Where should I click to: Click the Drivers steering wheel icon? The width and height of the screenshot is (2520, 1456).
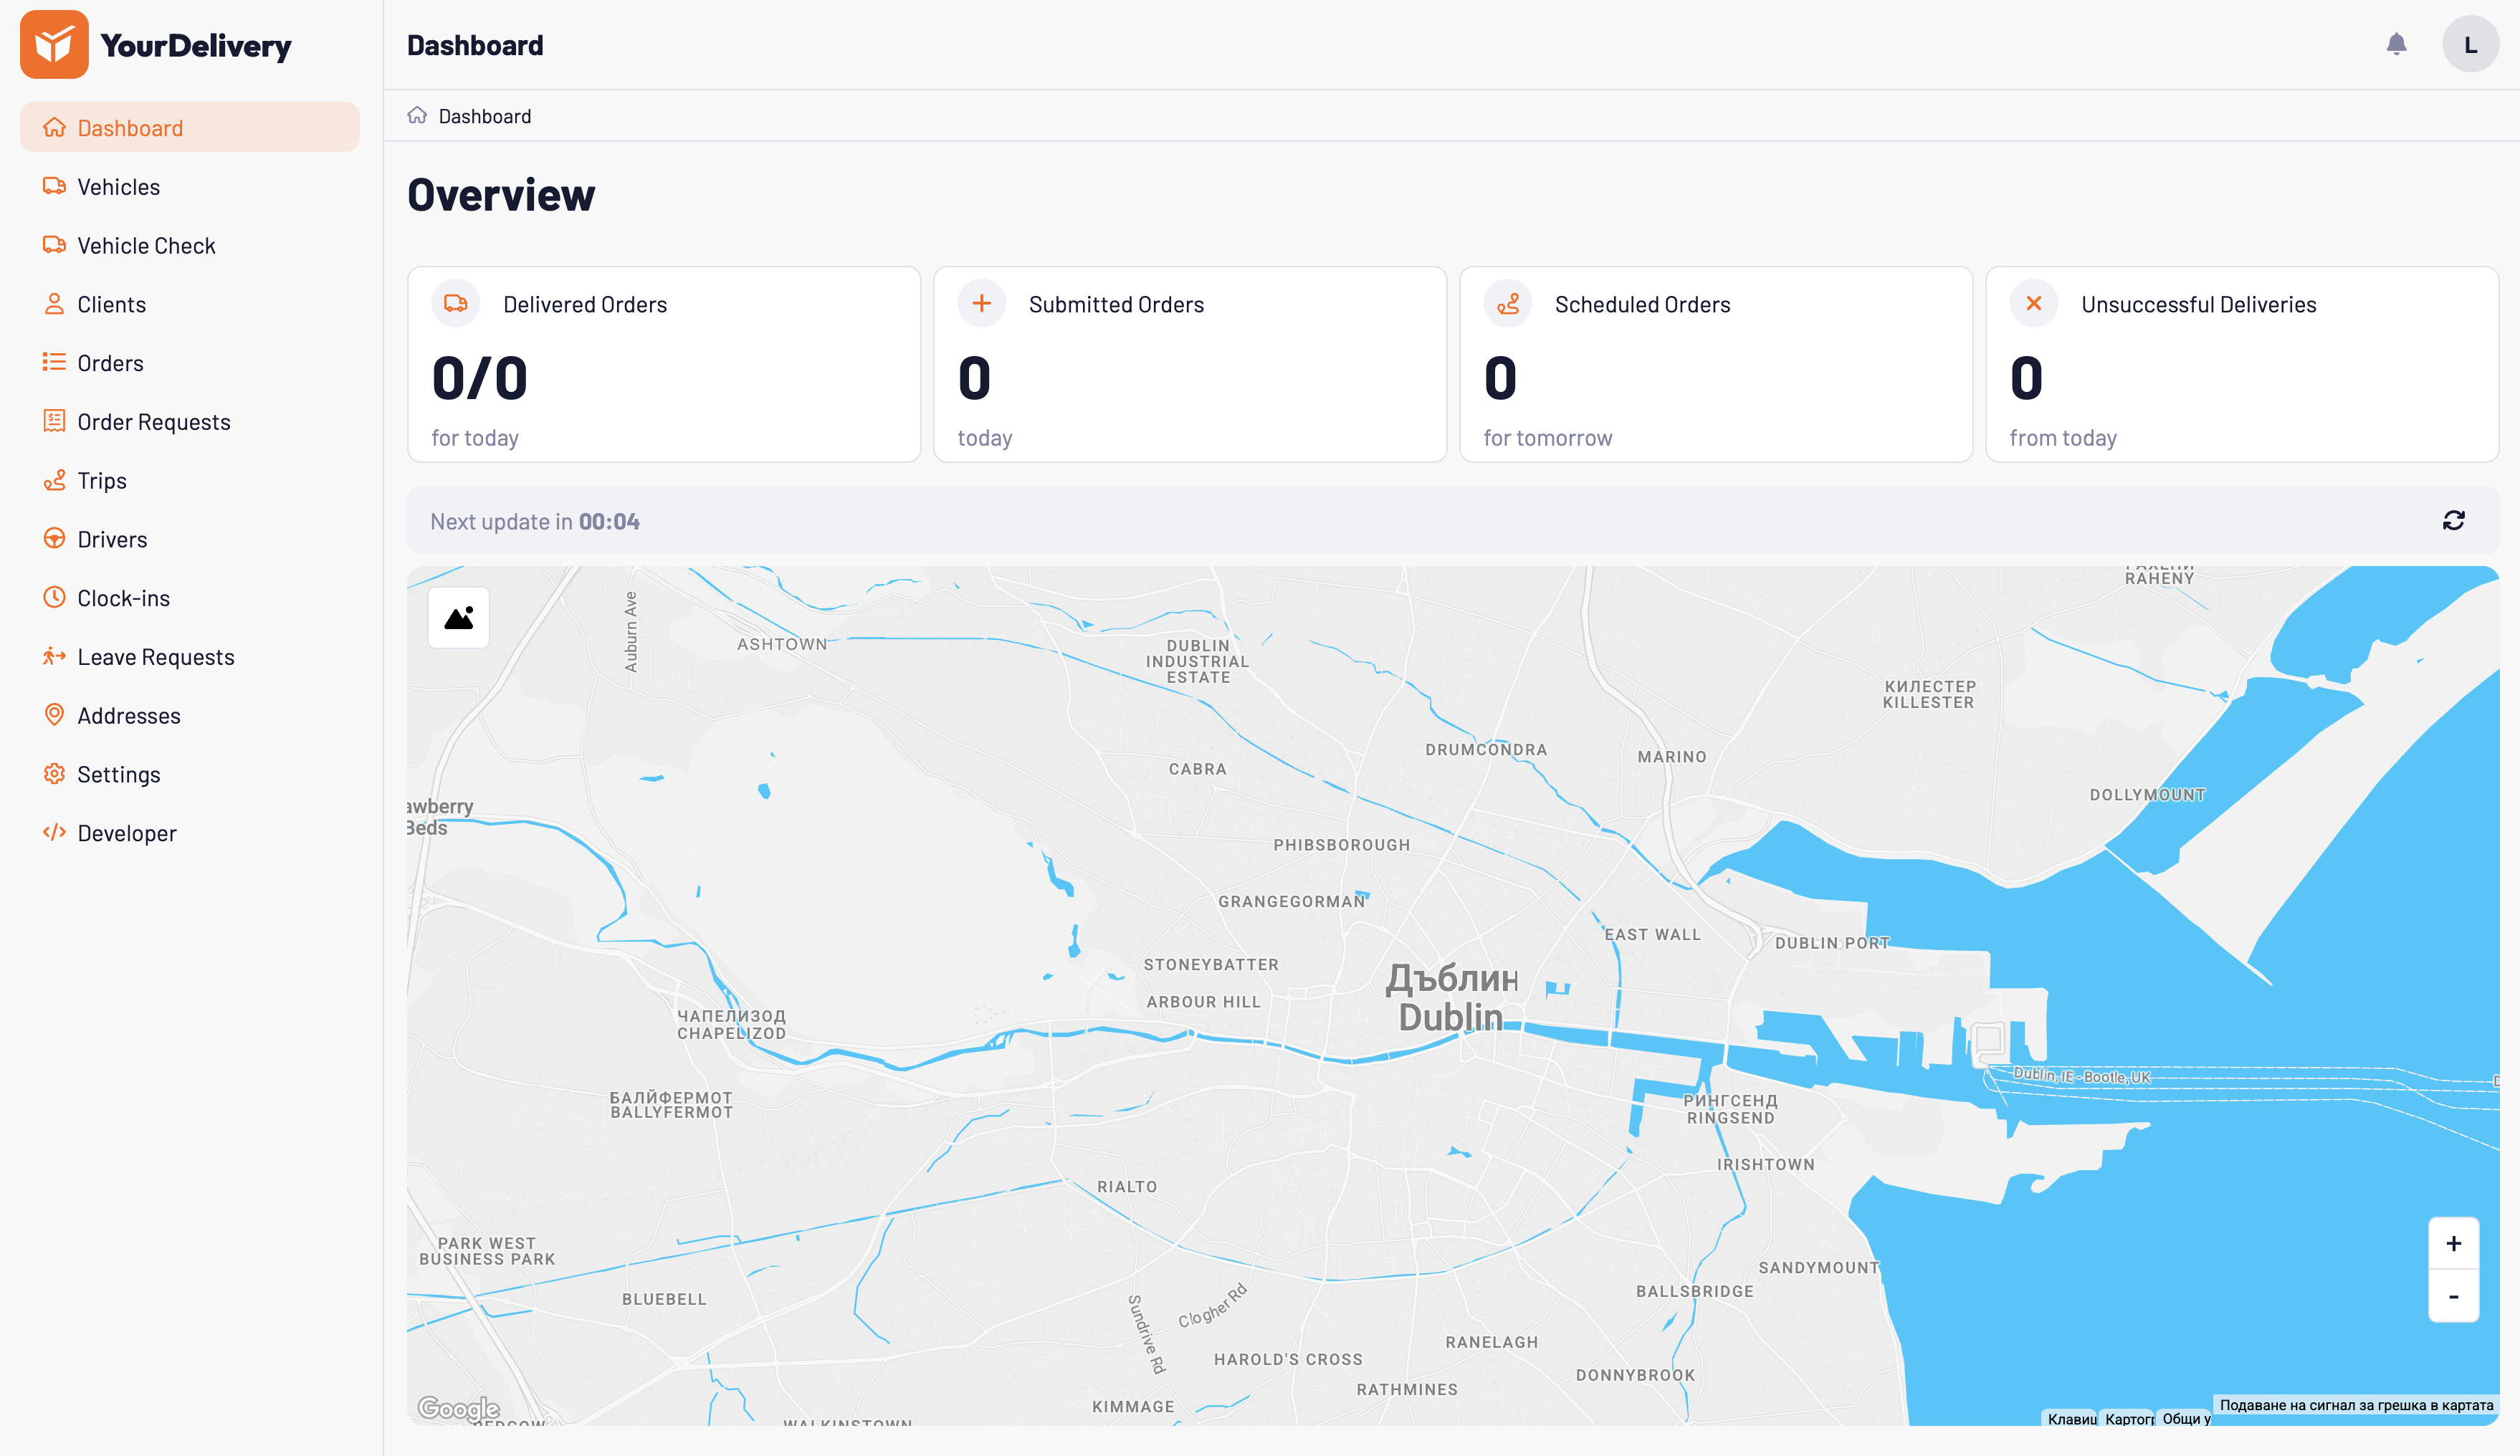[x=55, y=539]
